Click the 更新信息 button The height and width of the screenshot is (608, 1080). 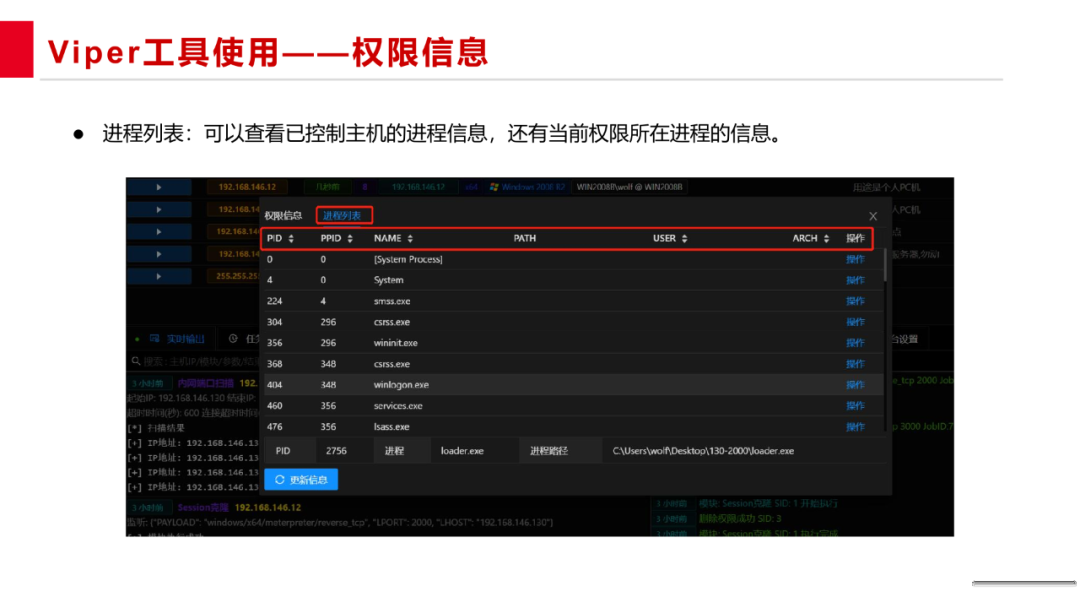click(301, 479)
